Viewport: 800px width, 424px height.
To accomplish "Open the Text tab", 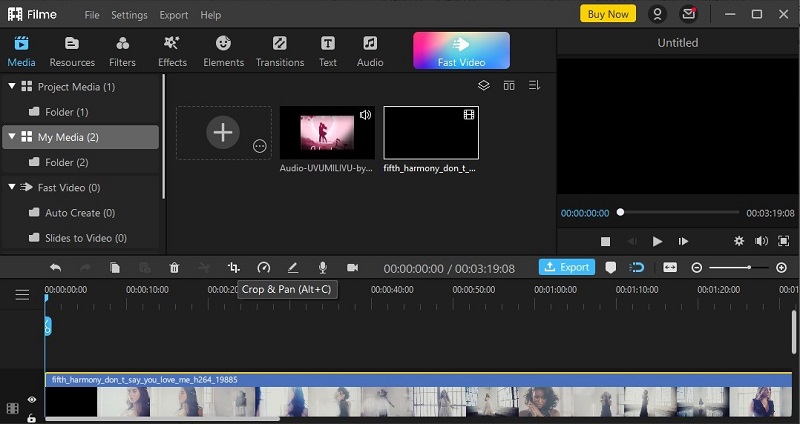I will pyautogui.click(x=328, y=51).
